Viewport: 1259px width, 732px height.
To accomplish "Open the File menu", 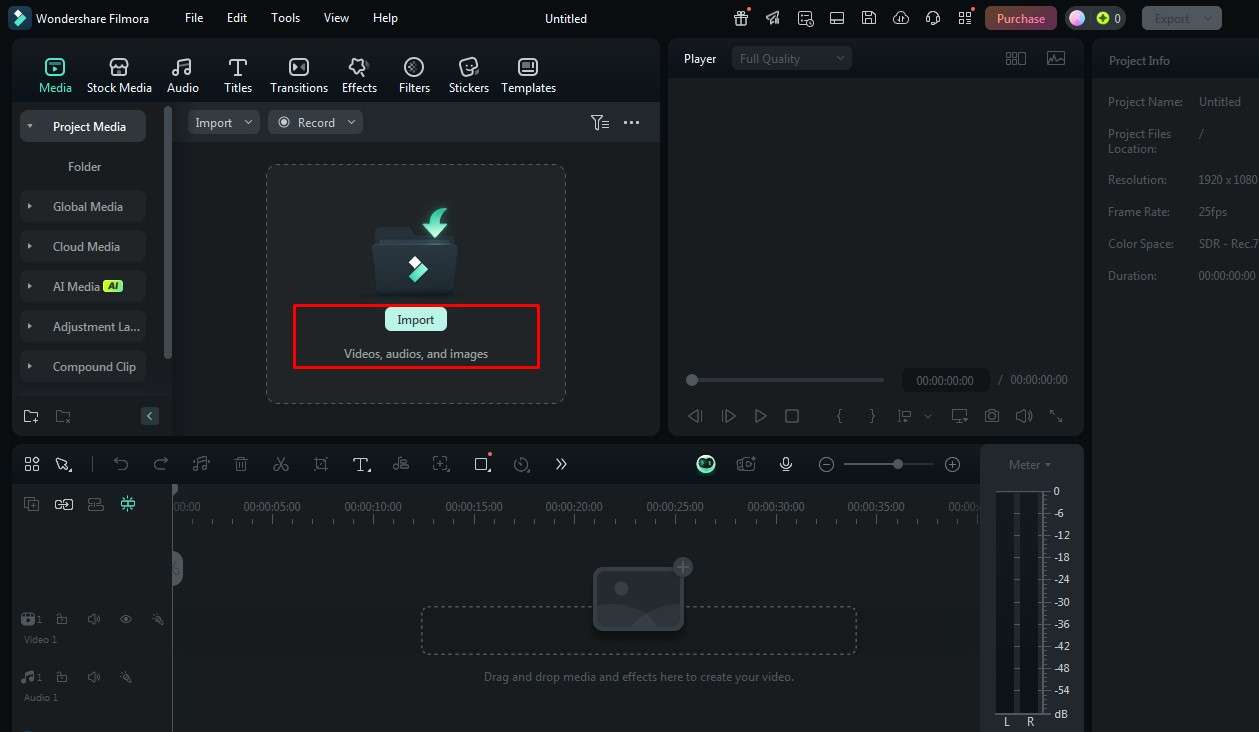I will coord(194,18).
